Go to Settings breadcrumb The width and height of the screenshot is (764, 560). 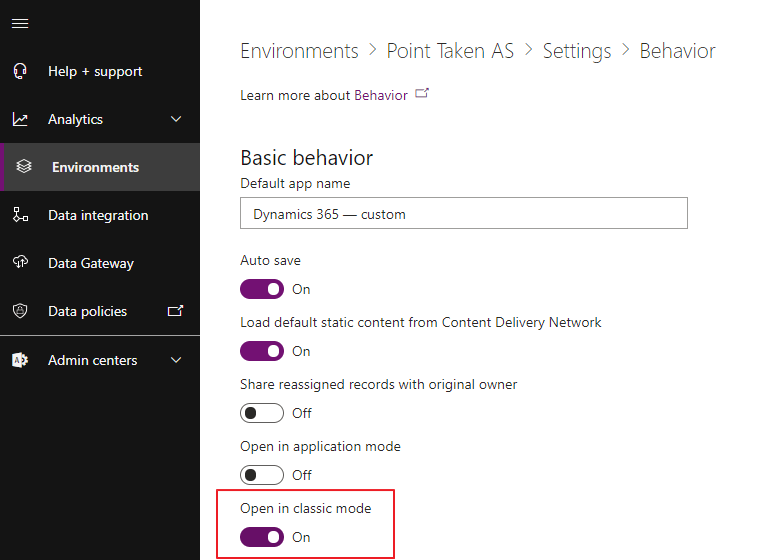tap(577, 52)
